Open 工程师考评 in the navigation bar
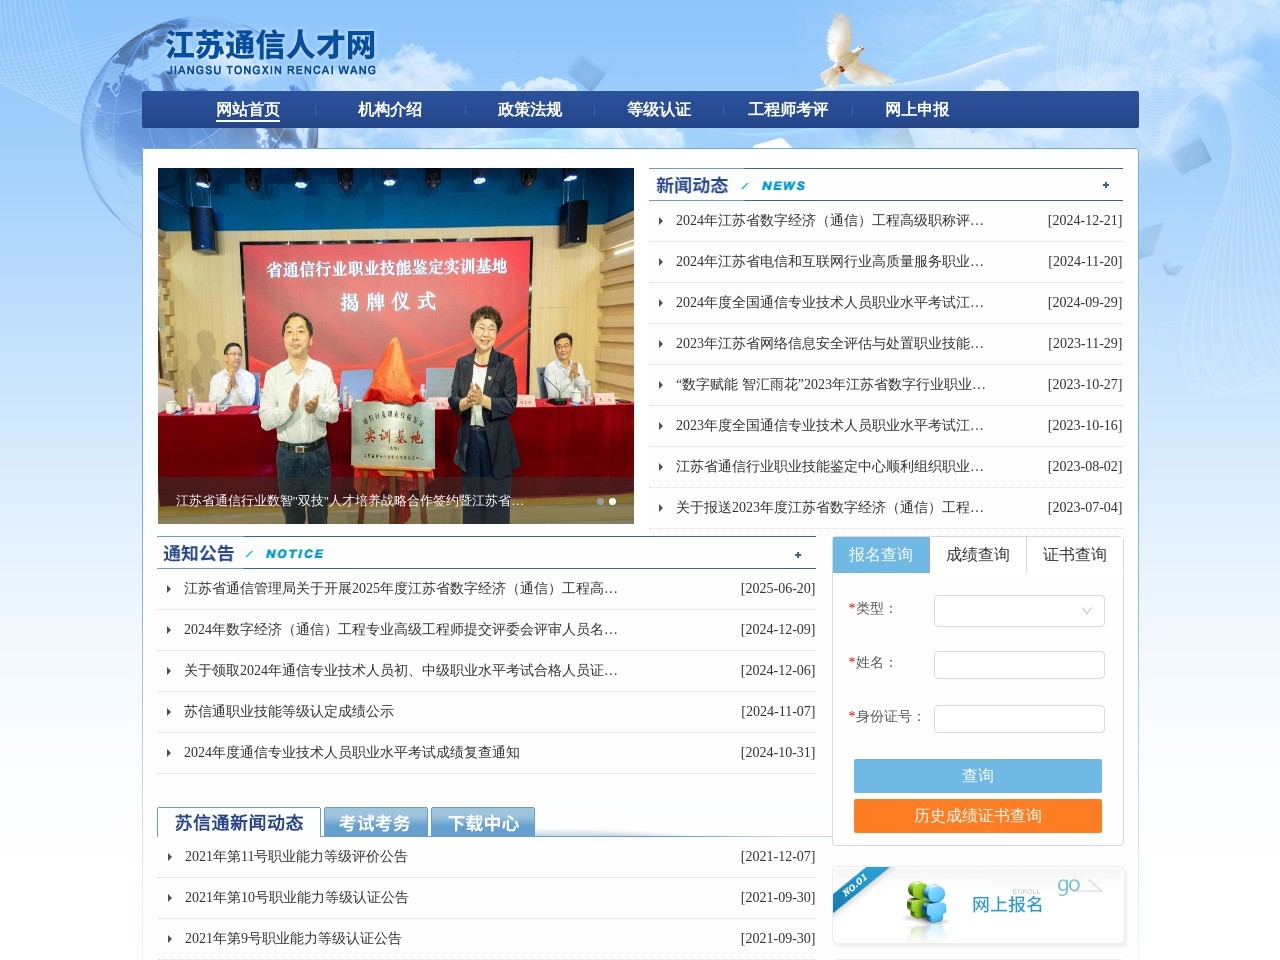1280x960 pixels. (788, 110)
